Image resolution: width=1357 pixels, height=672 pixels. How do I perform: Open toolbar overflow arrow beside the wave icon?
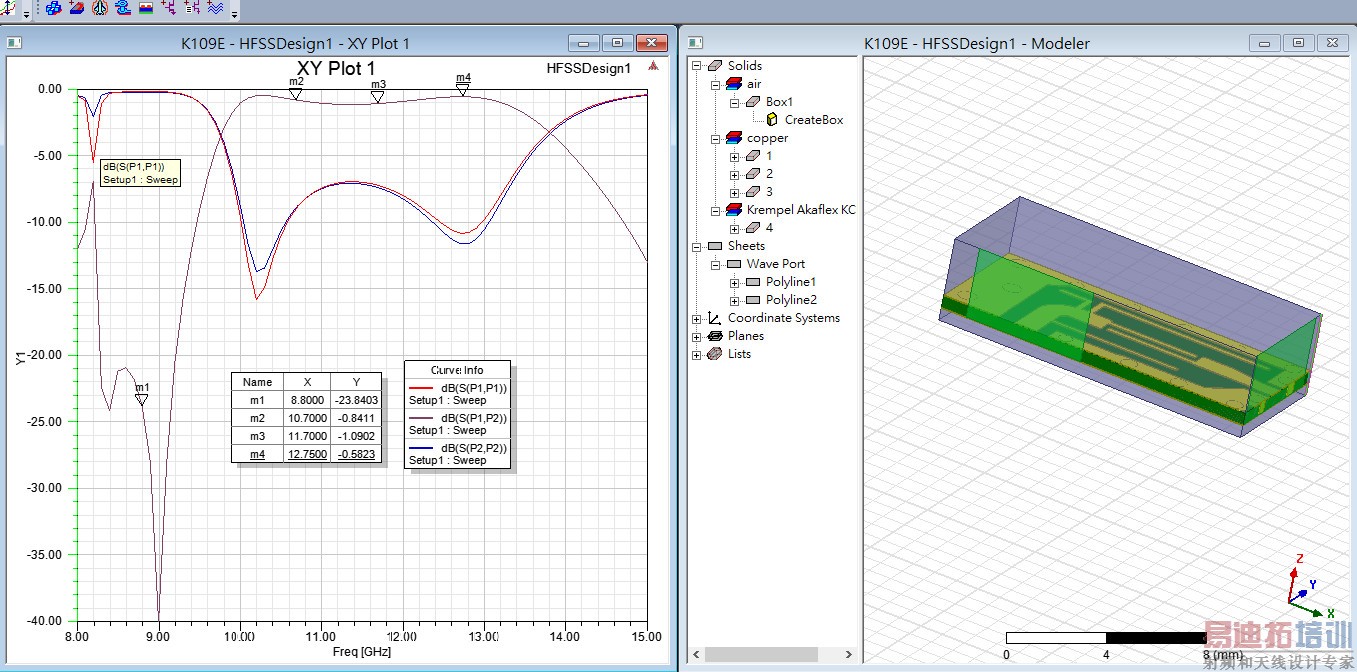(235, 14)
